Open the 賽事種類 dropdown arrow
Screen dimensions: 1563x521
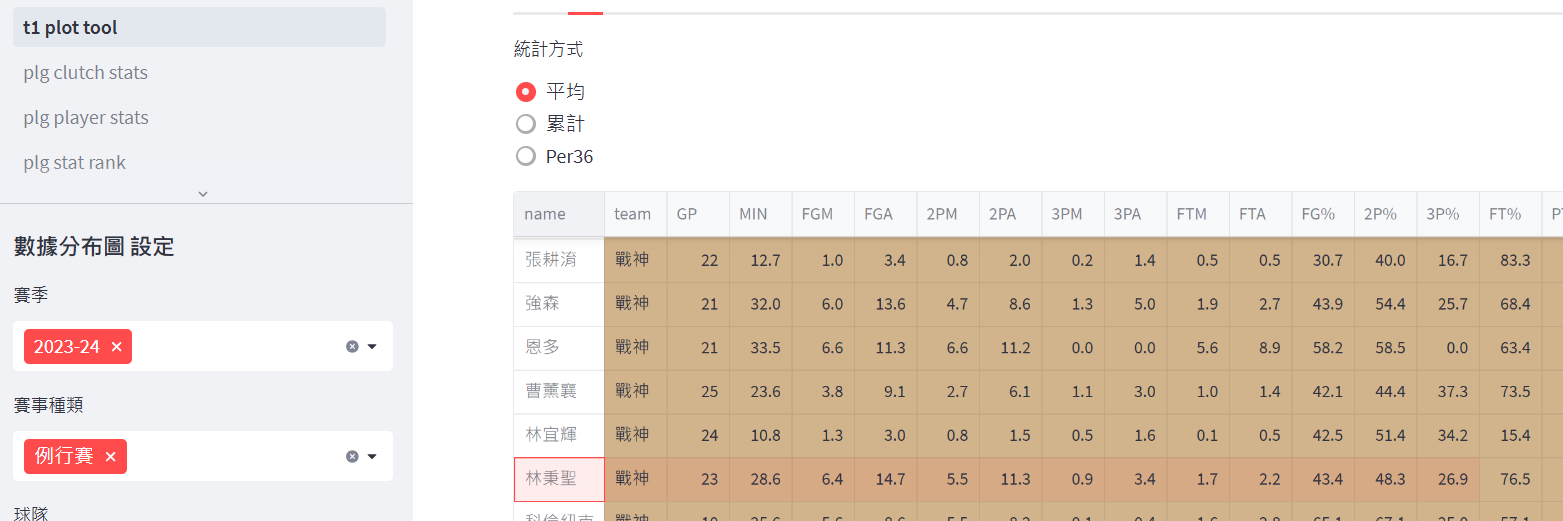click(x=372, y=456)
